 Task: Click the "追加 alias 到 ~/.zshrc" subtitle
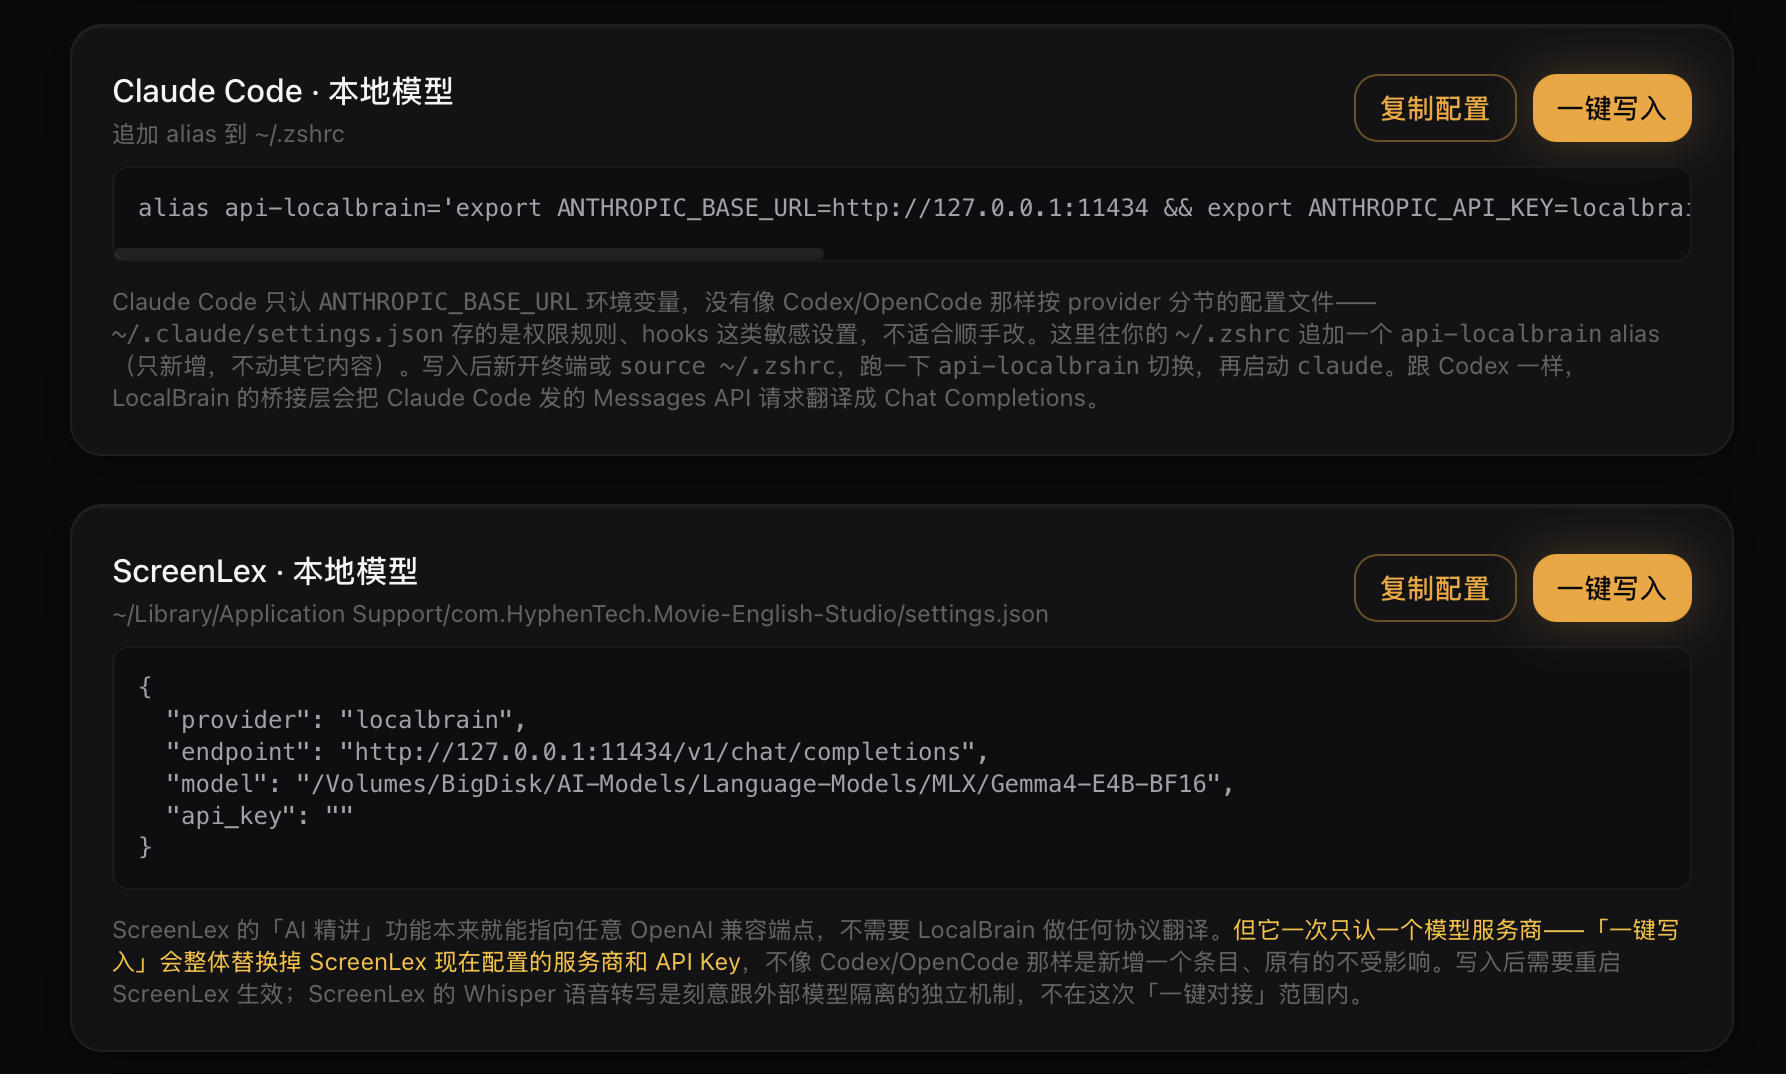tap(228, 134)
